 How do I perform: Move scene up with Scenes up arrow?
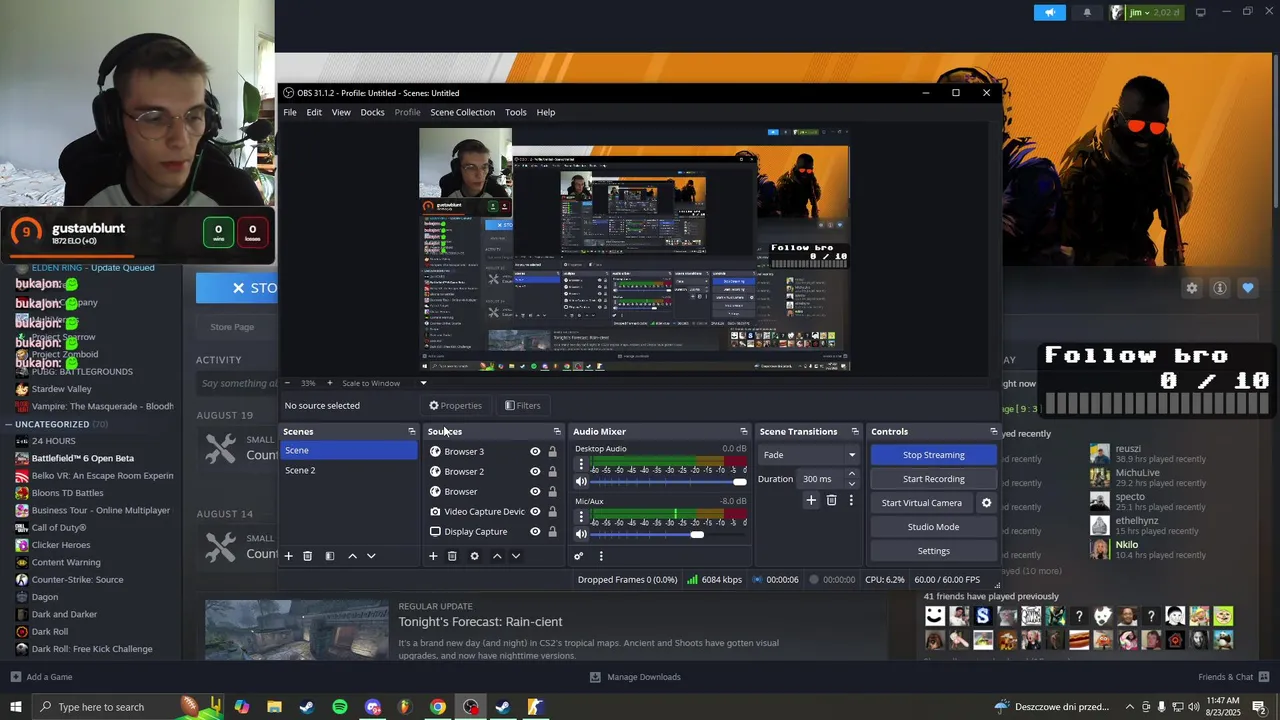(x=352, y=556)
